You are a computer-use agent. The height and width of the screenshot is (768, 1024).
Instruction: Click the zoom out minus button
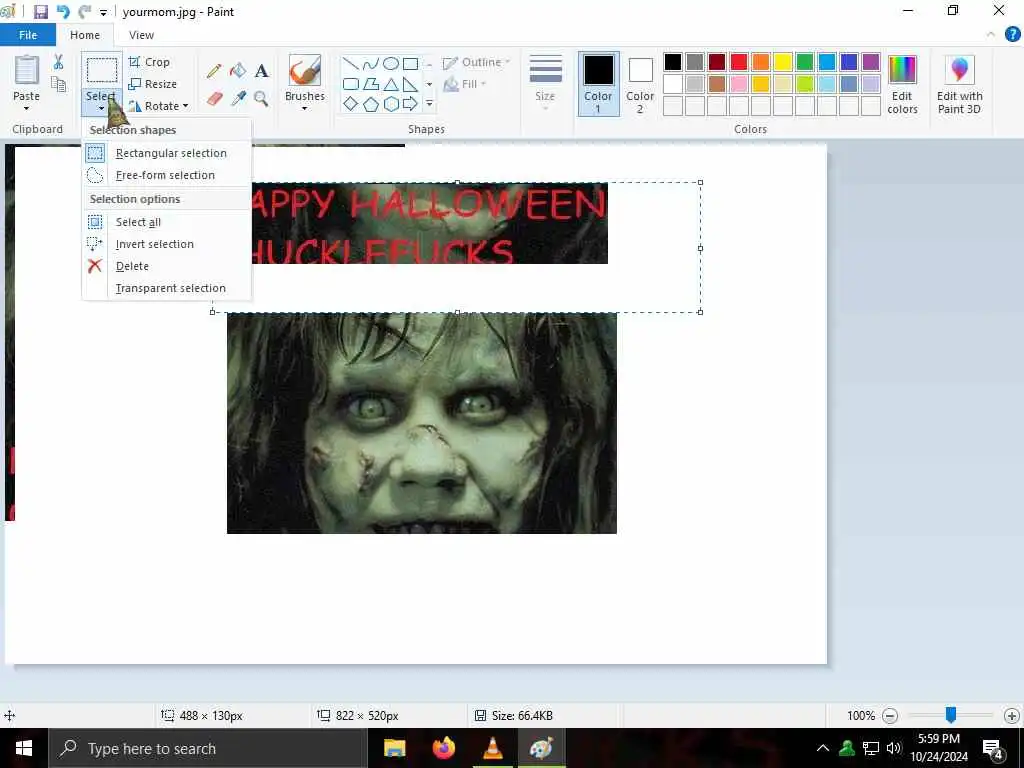tap(889, 716)
